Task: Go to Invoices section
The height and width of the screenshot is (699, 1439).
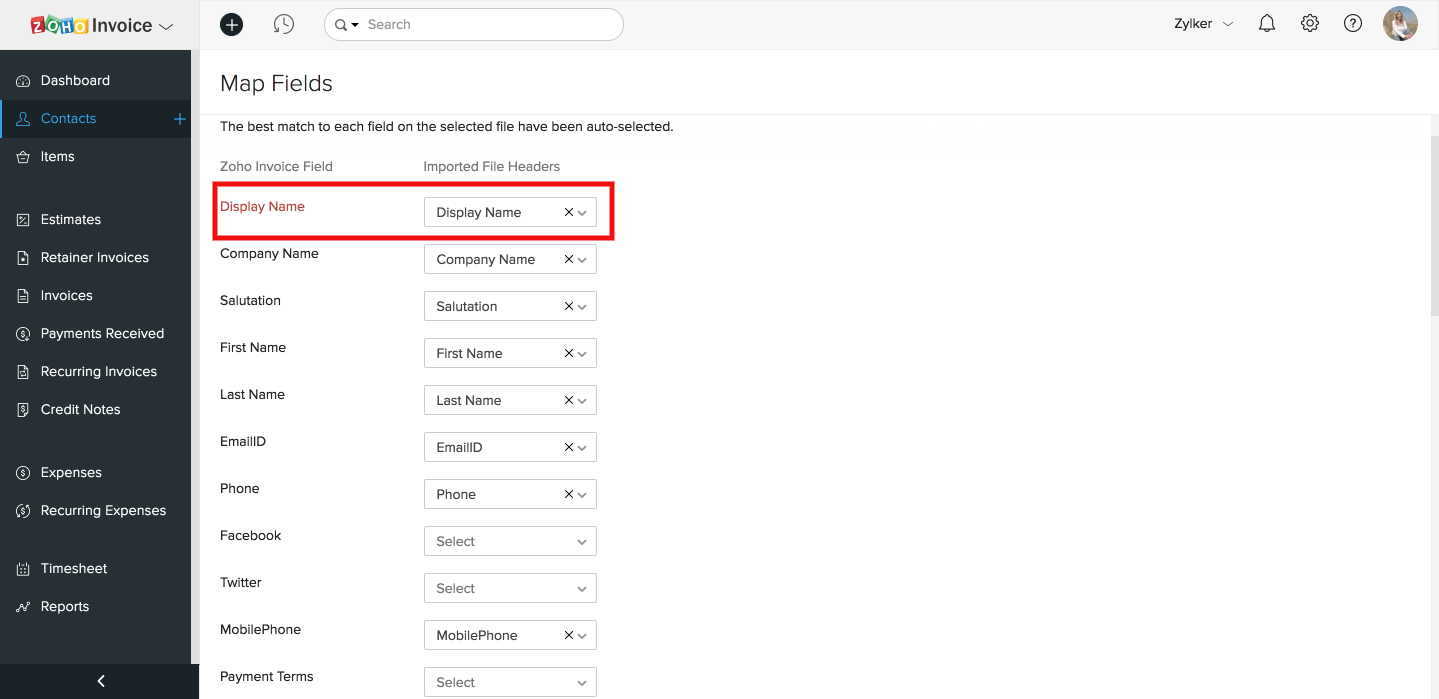Action: click(66, 295)
